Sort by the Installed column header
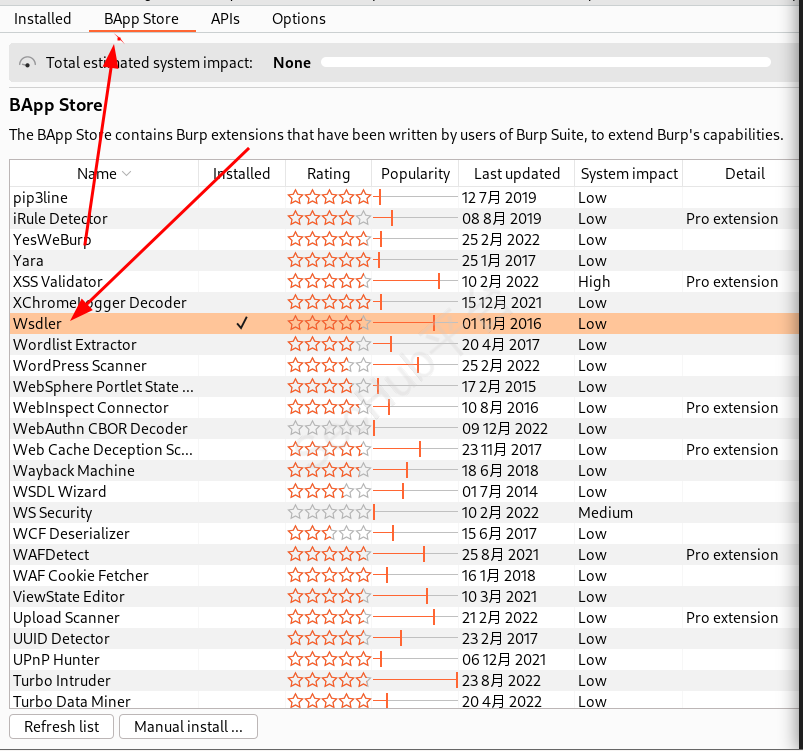This screenshot has width=803, height=751. pos(242,174)
